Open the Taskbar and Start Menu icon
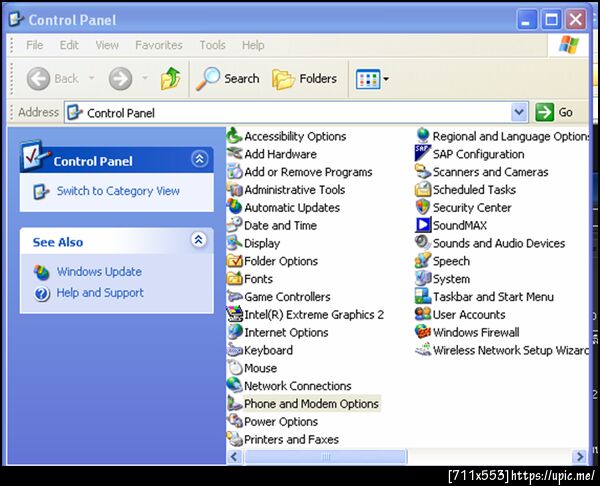This screenshot has width=600, height=486. [423, 297]
